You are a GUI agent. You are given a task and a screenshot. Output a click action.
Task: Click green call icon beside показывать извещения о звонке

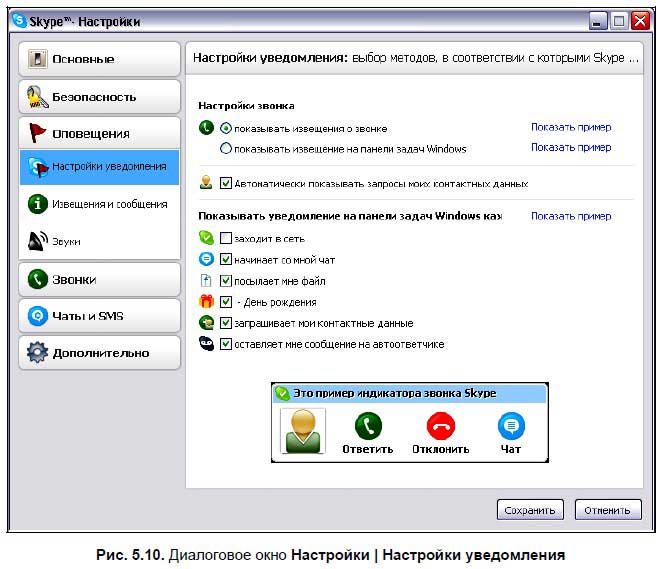[x=206, y=128]
